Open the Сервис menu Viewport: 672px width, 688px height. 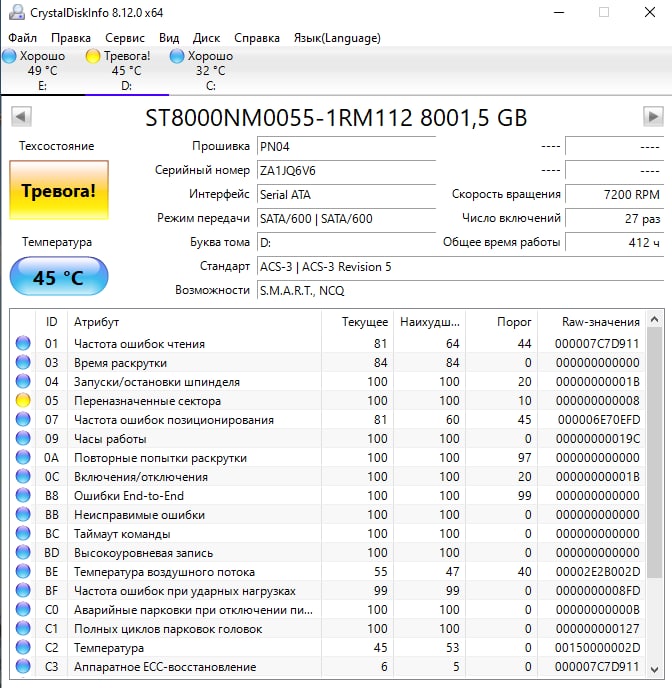click(x=125, y=38)
